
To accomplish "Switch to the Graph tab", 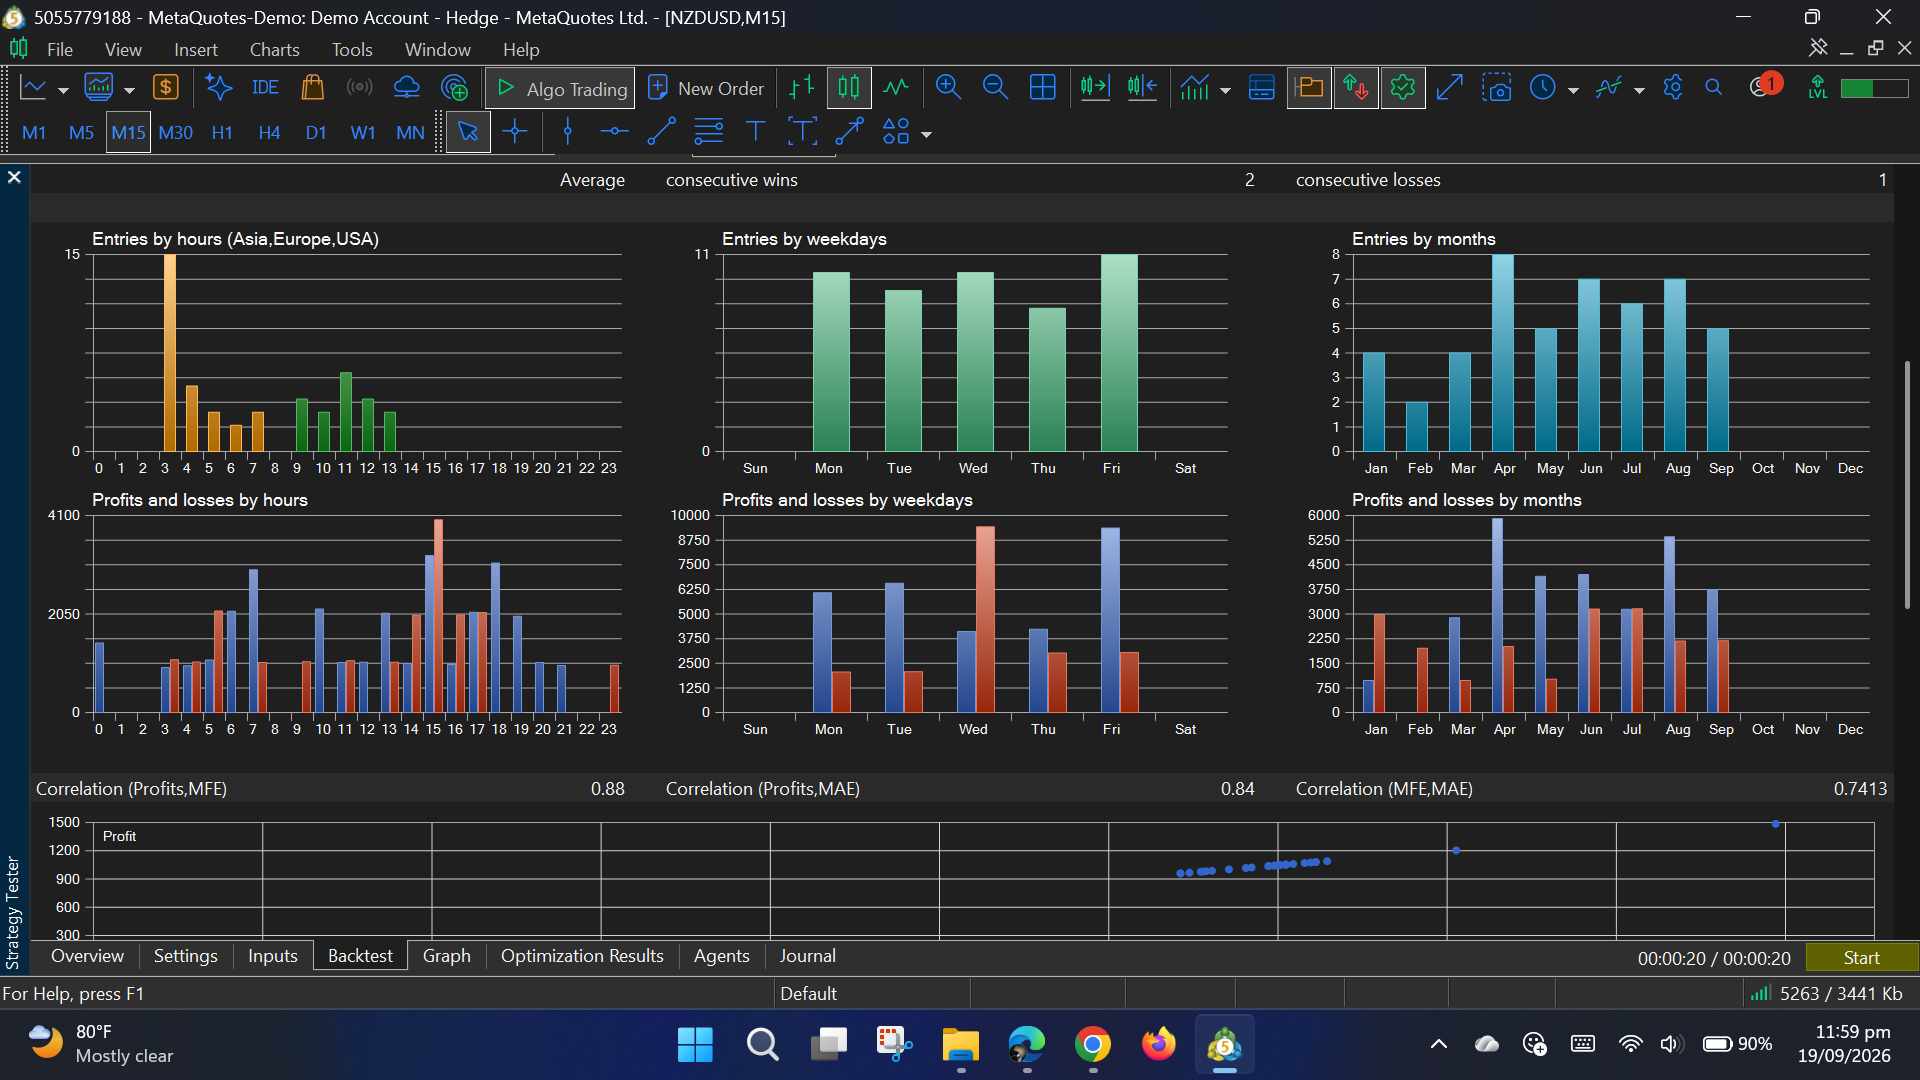I will pos(446,956).
